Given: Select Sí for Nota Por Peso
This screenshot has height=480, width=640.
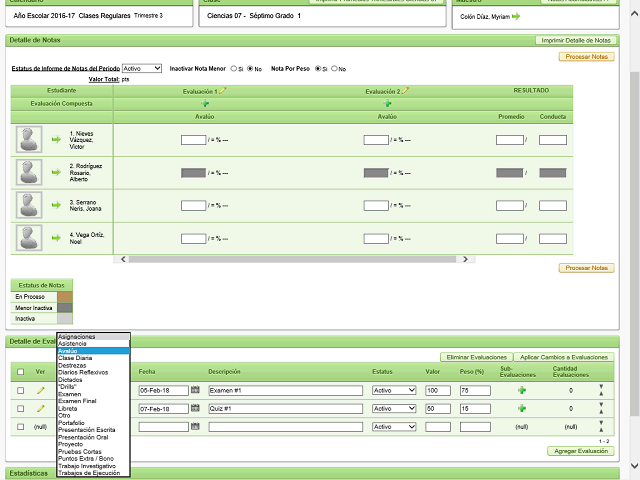Looking at the screenshot, I should click(x=318, y=69).
